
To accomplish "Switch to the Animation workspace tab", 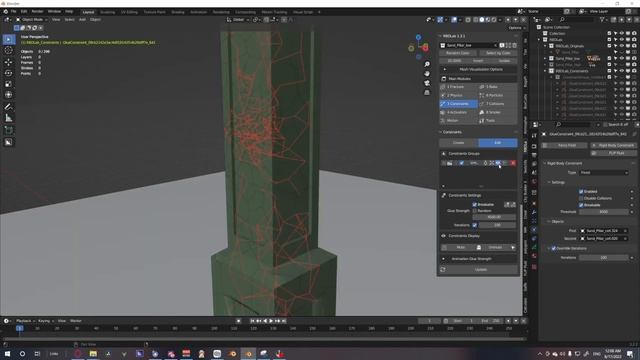I will [x=198, y=12].
